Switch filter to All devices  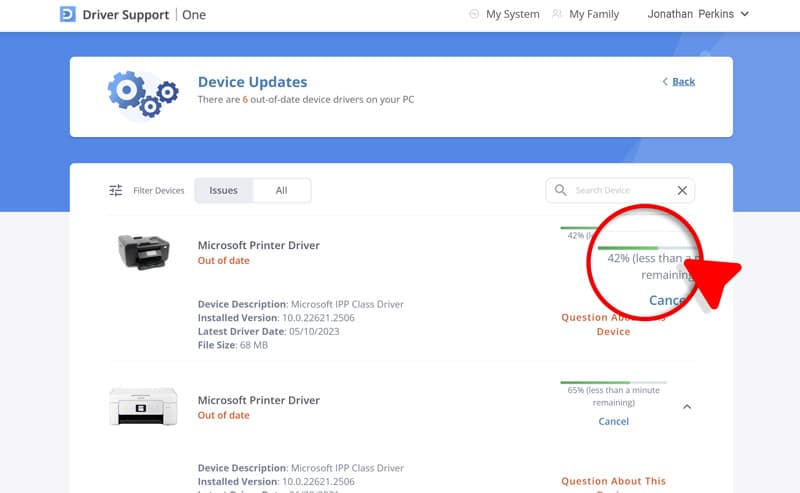click(281, 190)
